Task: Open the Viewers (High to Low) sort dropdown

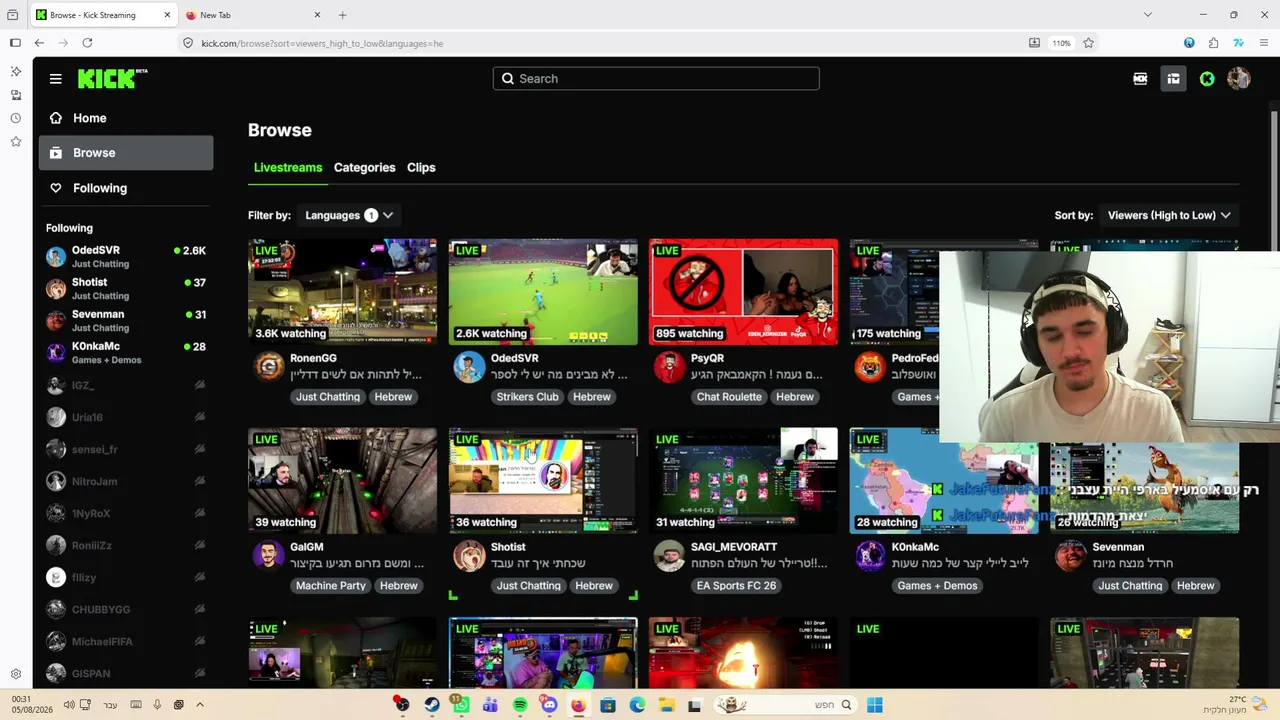Action: (x=1168, y=215)
